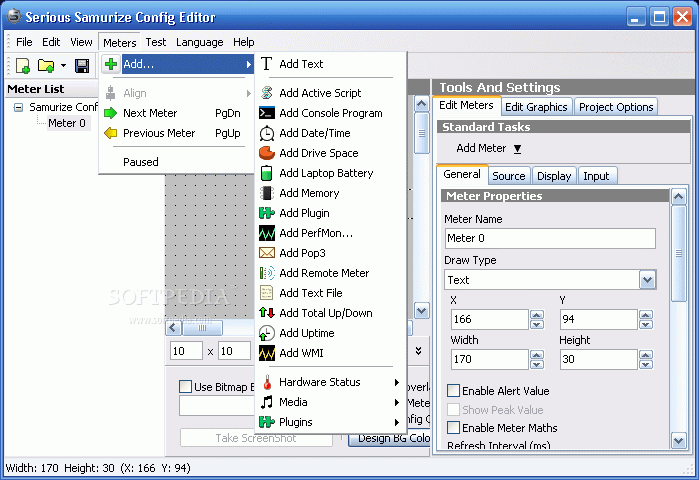699x480 pixels.
Task: Click the Meter Name input field
Action: (550, 238)
